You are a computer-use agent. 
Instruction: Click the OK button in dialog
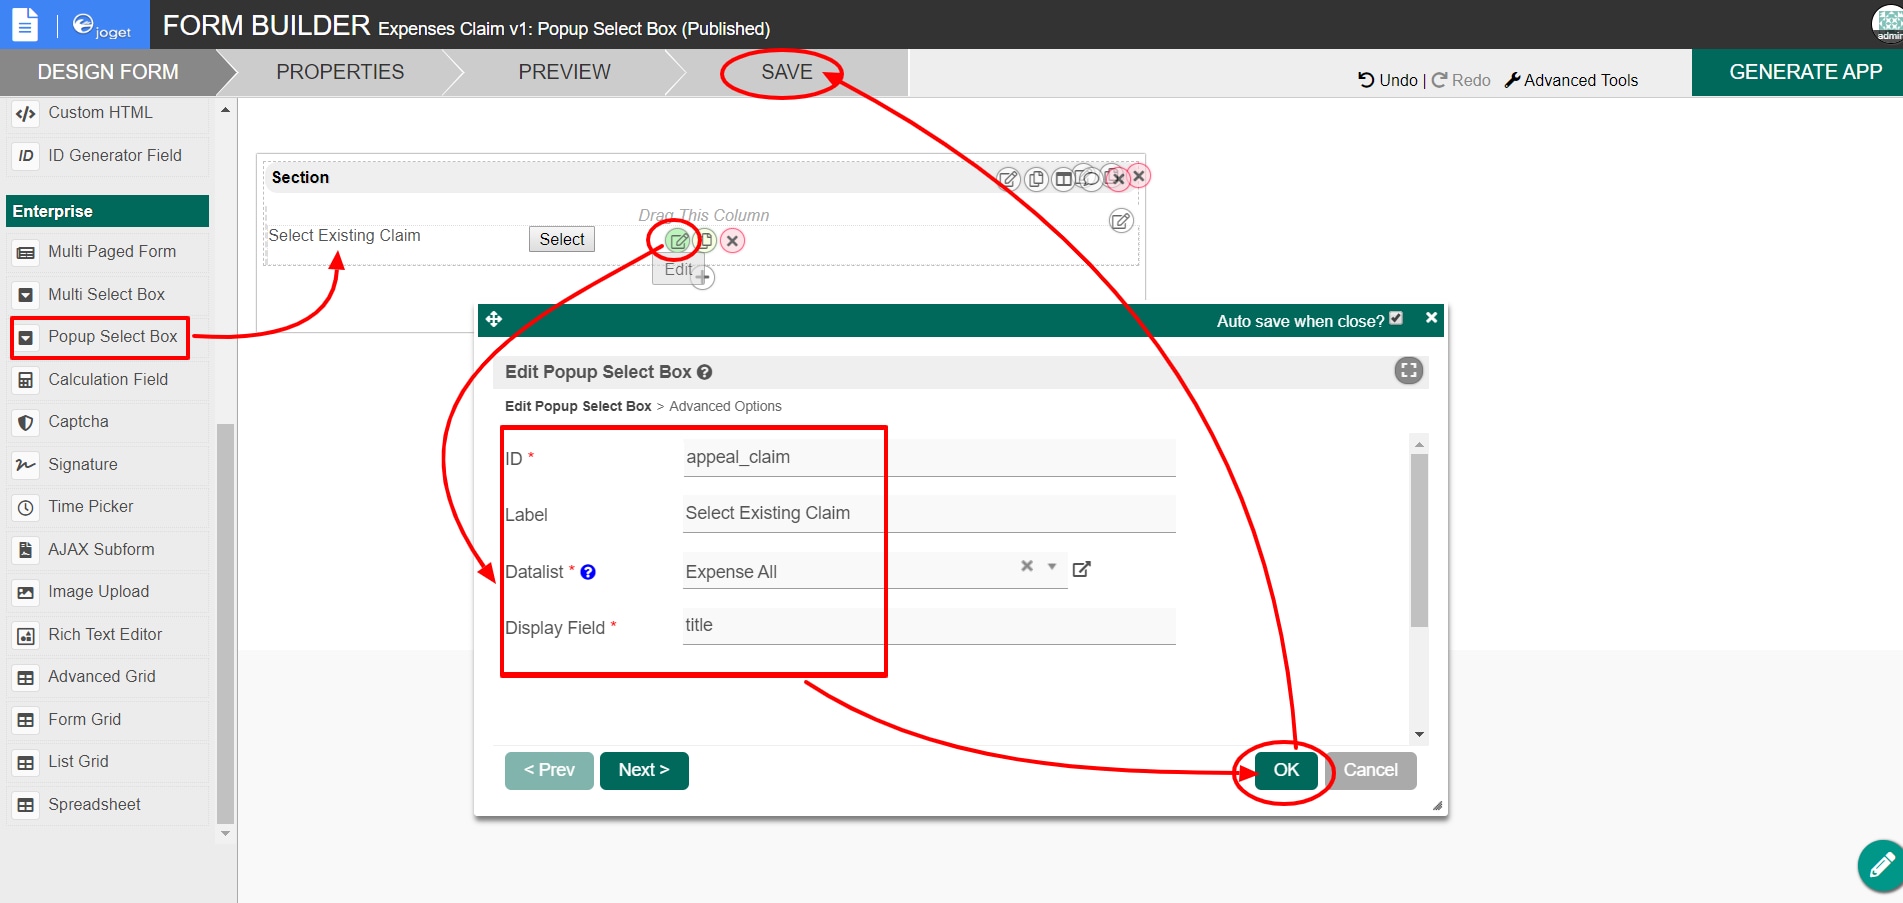point(1286,770)
